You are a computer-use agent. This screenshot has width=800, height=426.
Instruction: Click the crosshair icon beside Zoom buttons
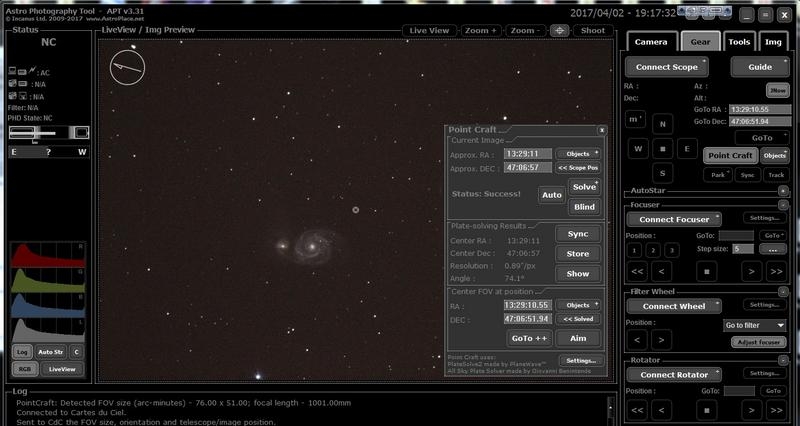(559, 30)
